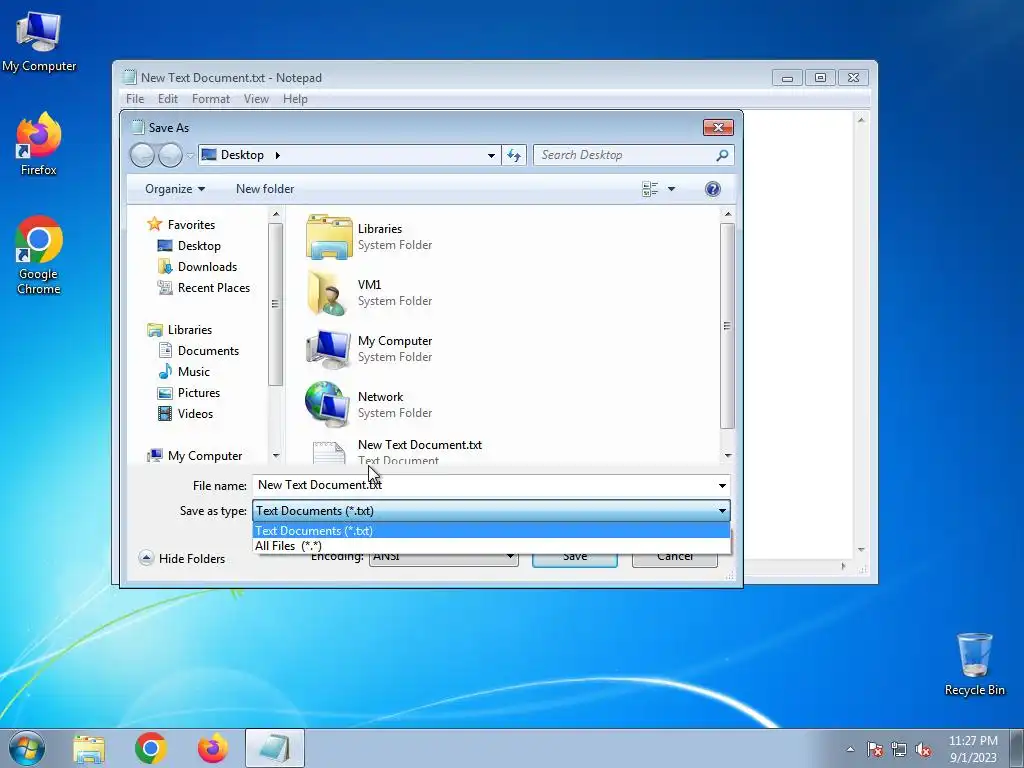This screenshot has height=768, width=1024.
Task: Launch Chrome from the taskbar
Action: (151, 748)
